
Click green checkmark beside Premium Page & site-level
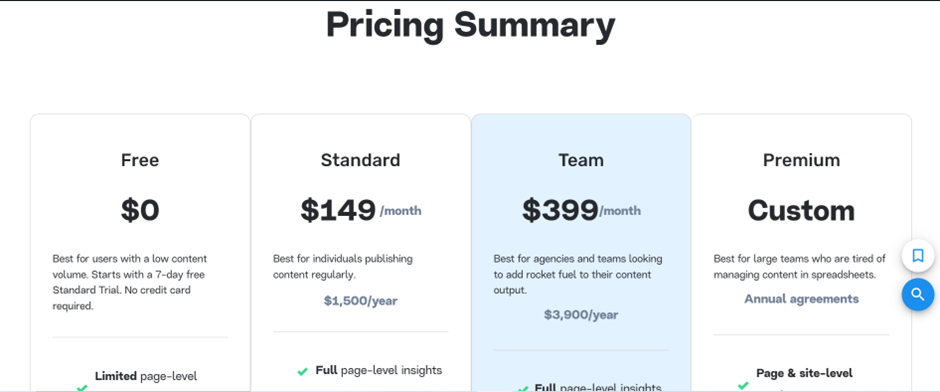point(743,385)
